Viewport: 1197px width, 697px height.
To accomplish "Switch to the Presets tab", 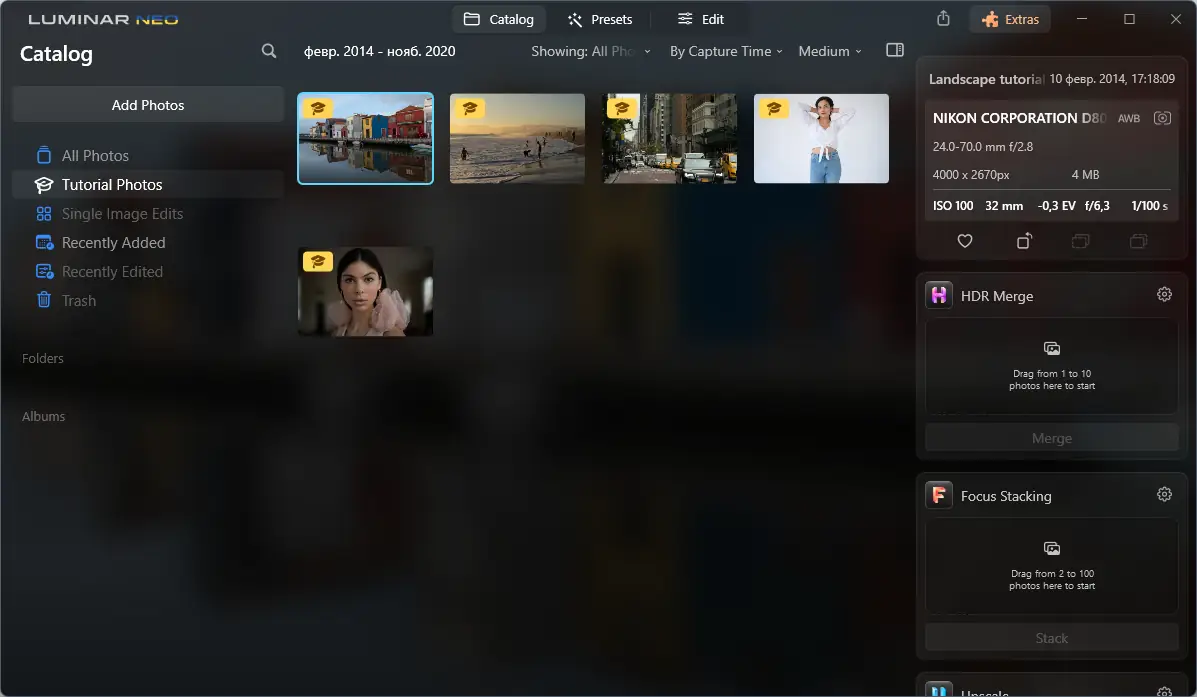I will point(600,19).
